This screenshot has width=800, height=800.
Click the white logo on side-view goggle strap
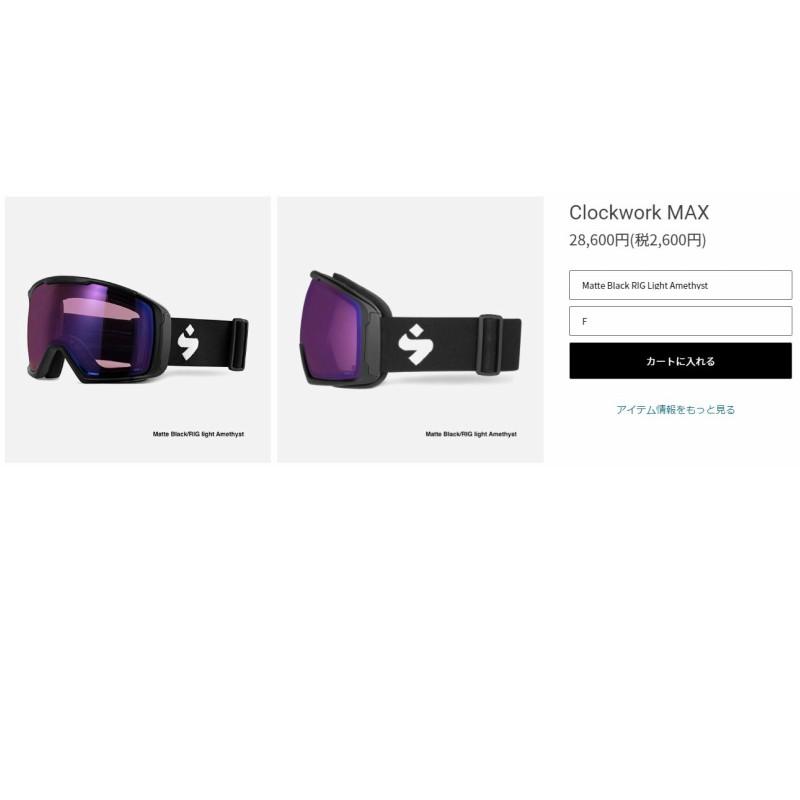click(x=415, y=344)
